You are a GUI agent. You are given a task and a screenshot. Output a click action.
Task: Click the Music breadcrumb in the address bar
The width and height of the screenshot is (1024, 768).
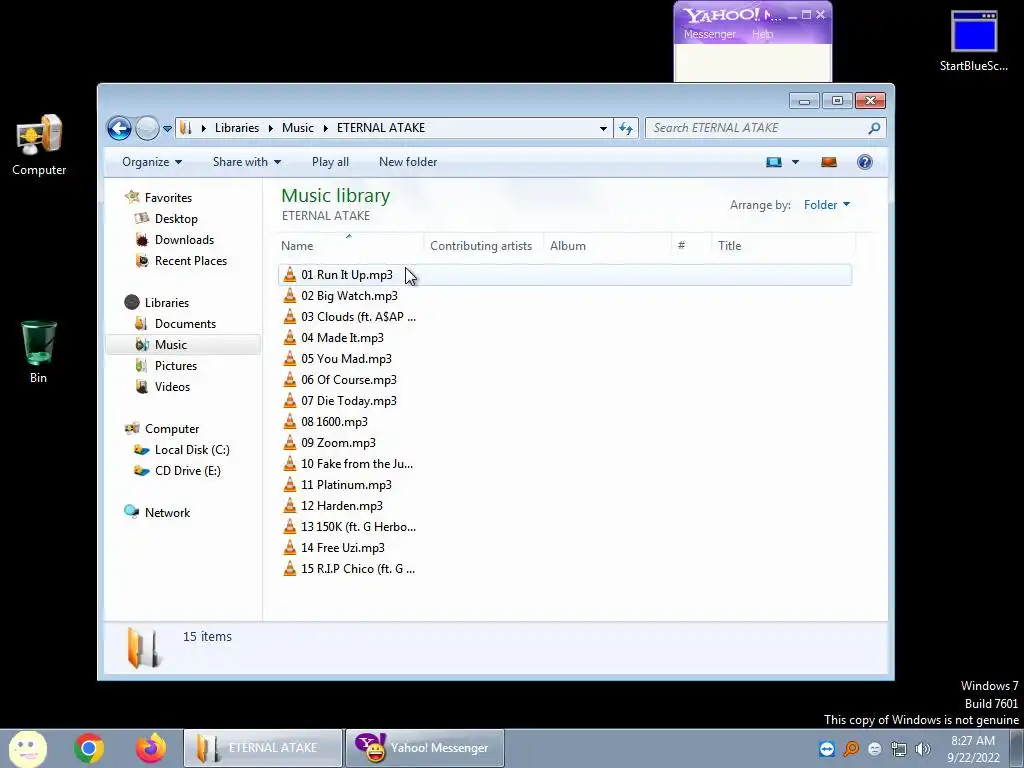coord(298,128)
